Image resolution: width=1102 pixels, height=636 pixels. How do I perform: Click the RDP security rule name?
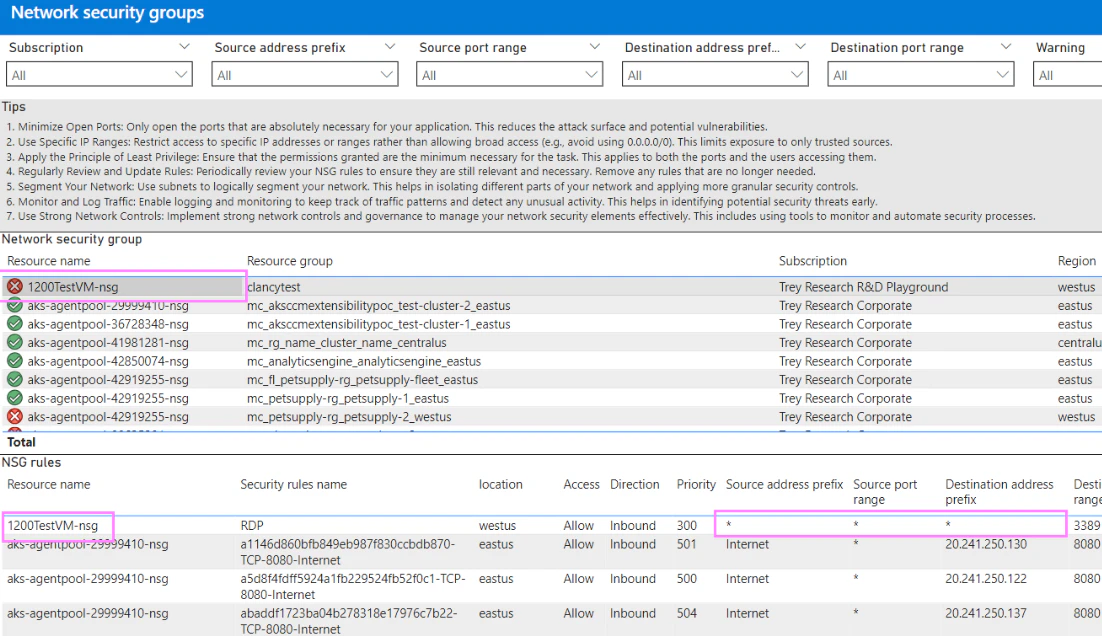[252, 525]
